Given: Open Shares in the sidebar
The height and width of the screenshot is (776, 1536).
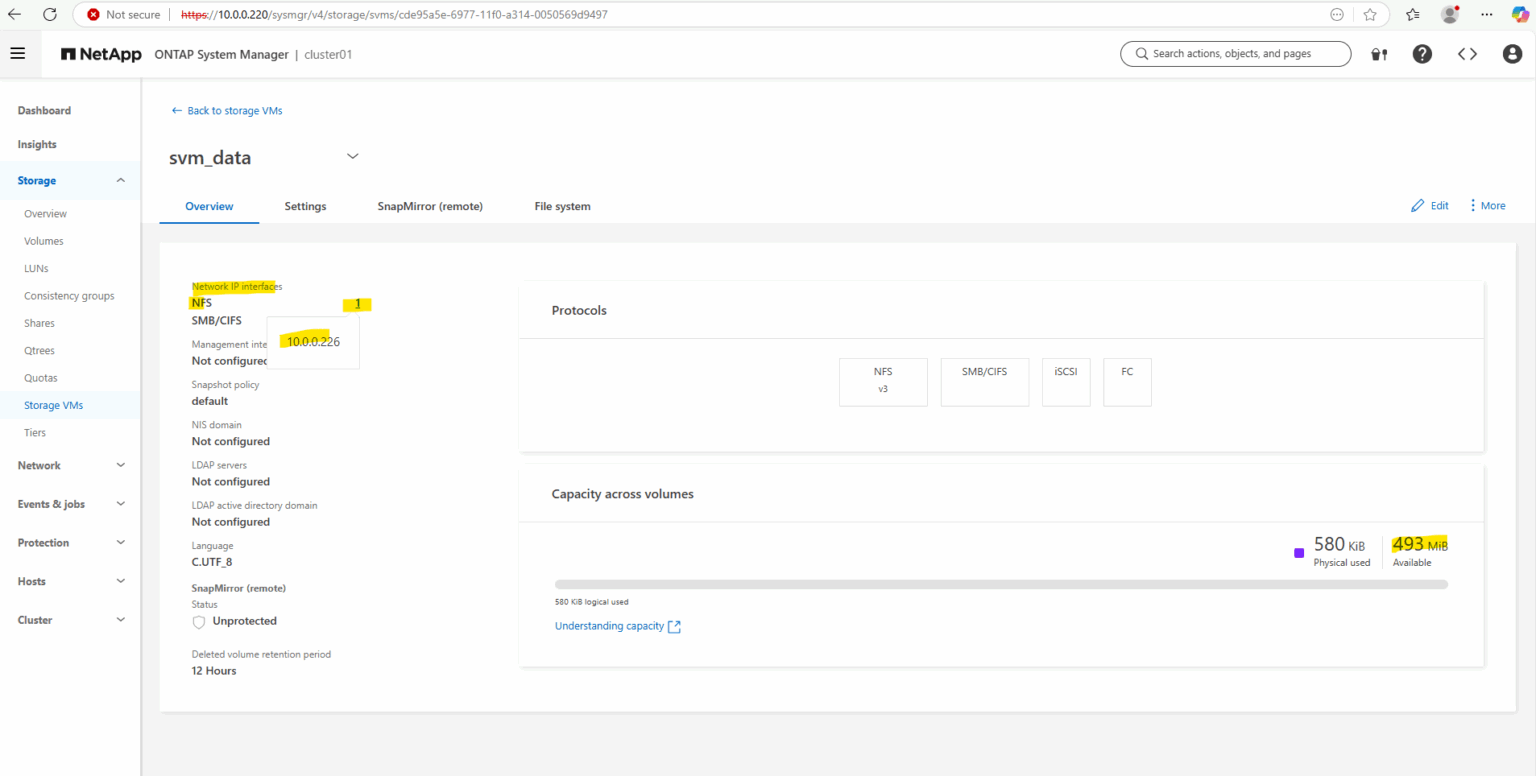Looking at the screenshot, I should (x=39, y=323).
